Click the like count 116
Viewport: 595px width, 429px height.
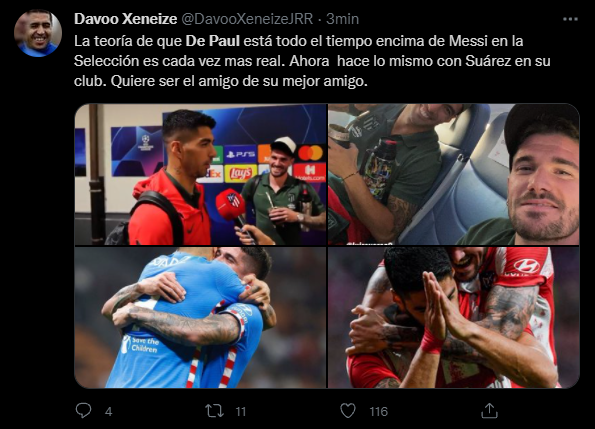tap(378, 412)
